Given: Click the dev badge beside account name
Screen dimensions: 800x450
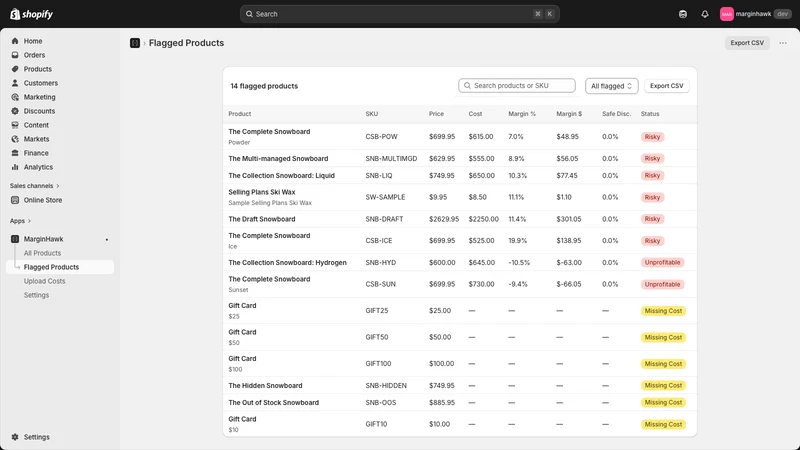Looking at the screenshot, I should 782,14.
